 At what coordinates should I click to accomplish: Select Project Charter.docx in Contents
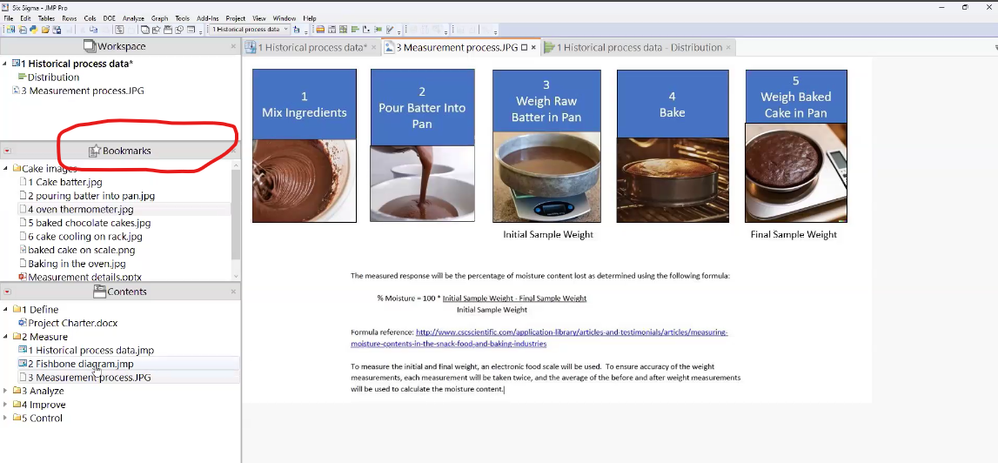coord(73,323)
